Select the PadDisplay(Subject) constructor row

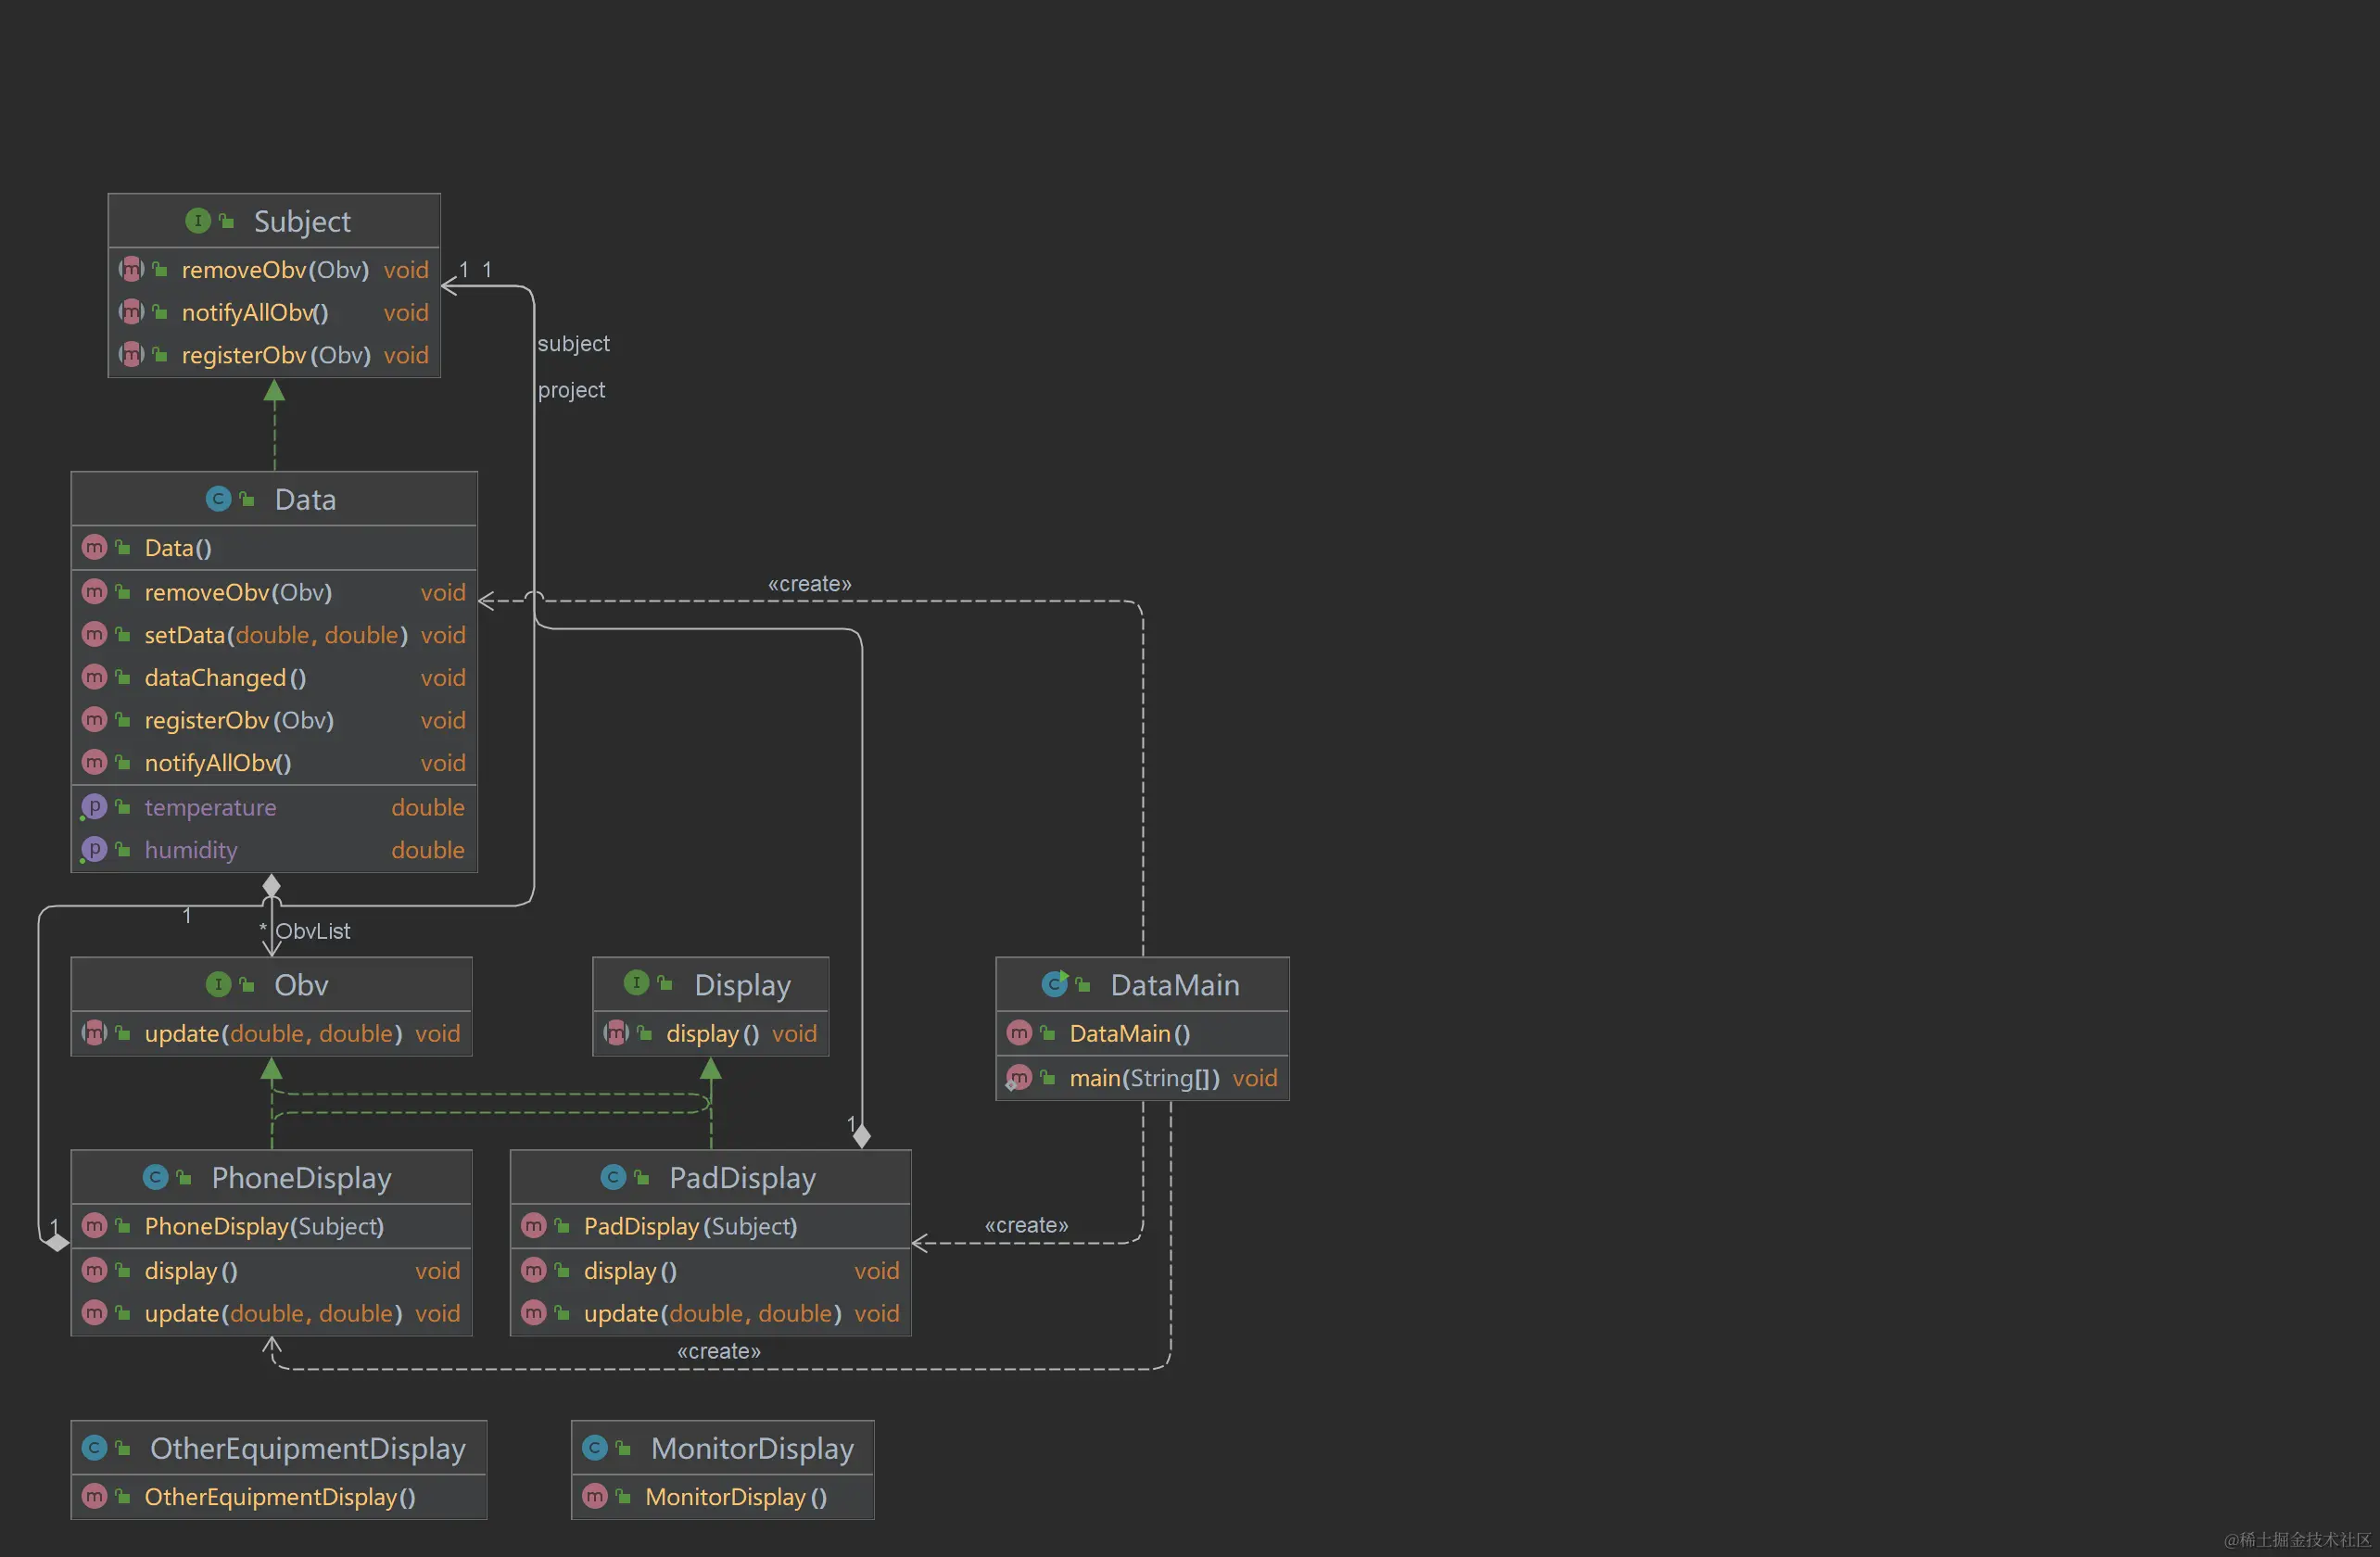click(690, 1226)
